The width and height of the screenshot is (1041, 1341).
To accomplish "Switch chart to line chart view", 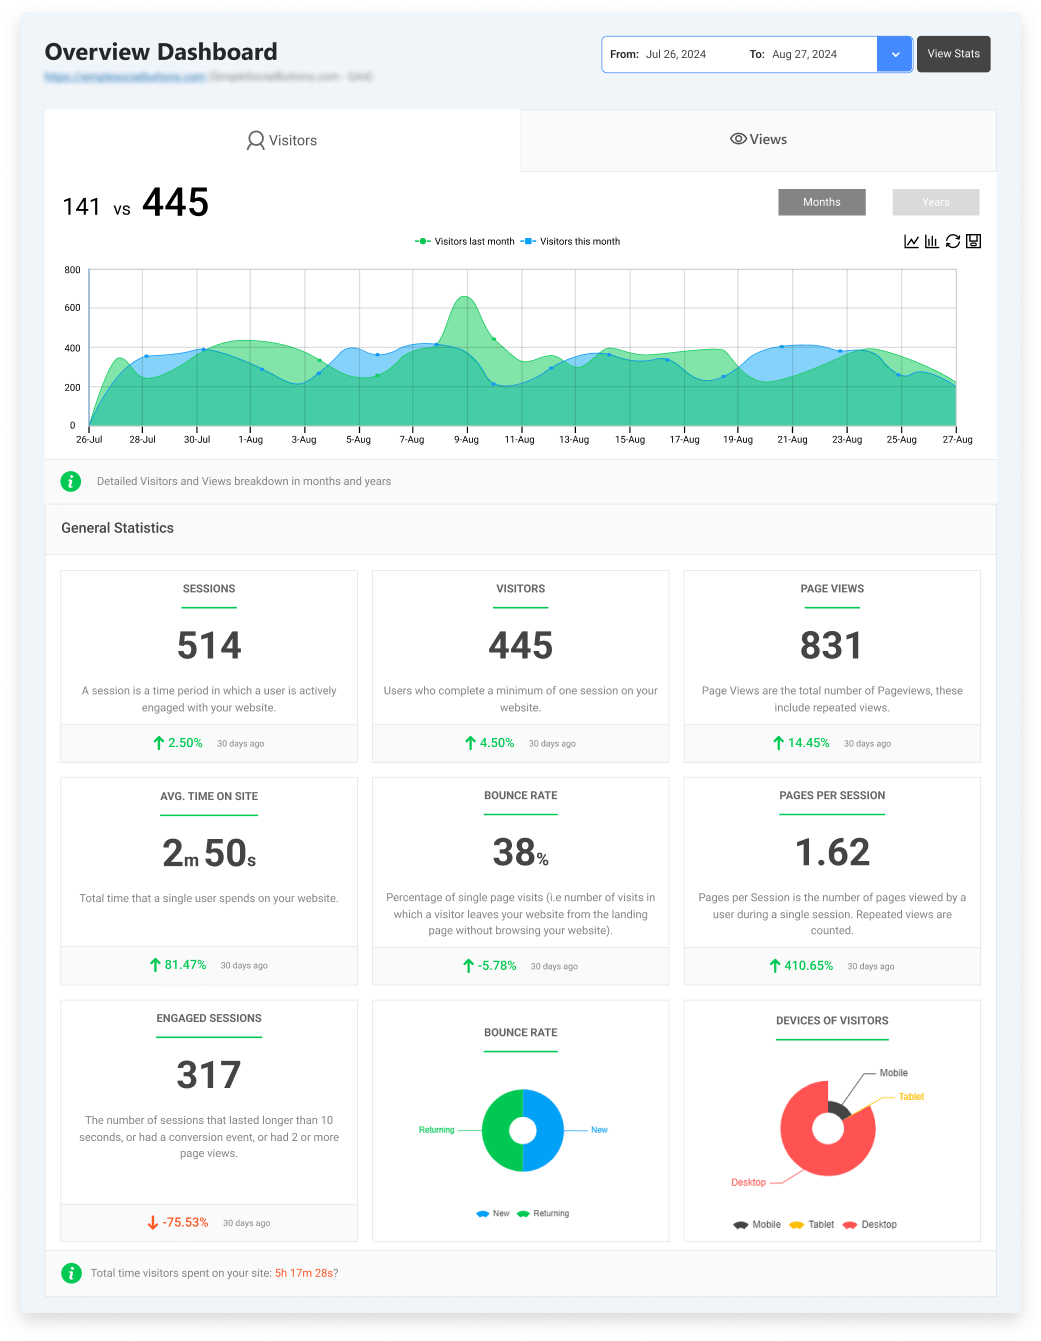I will (911, 241).
